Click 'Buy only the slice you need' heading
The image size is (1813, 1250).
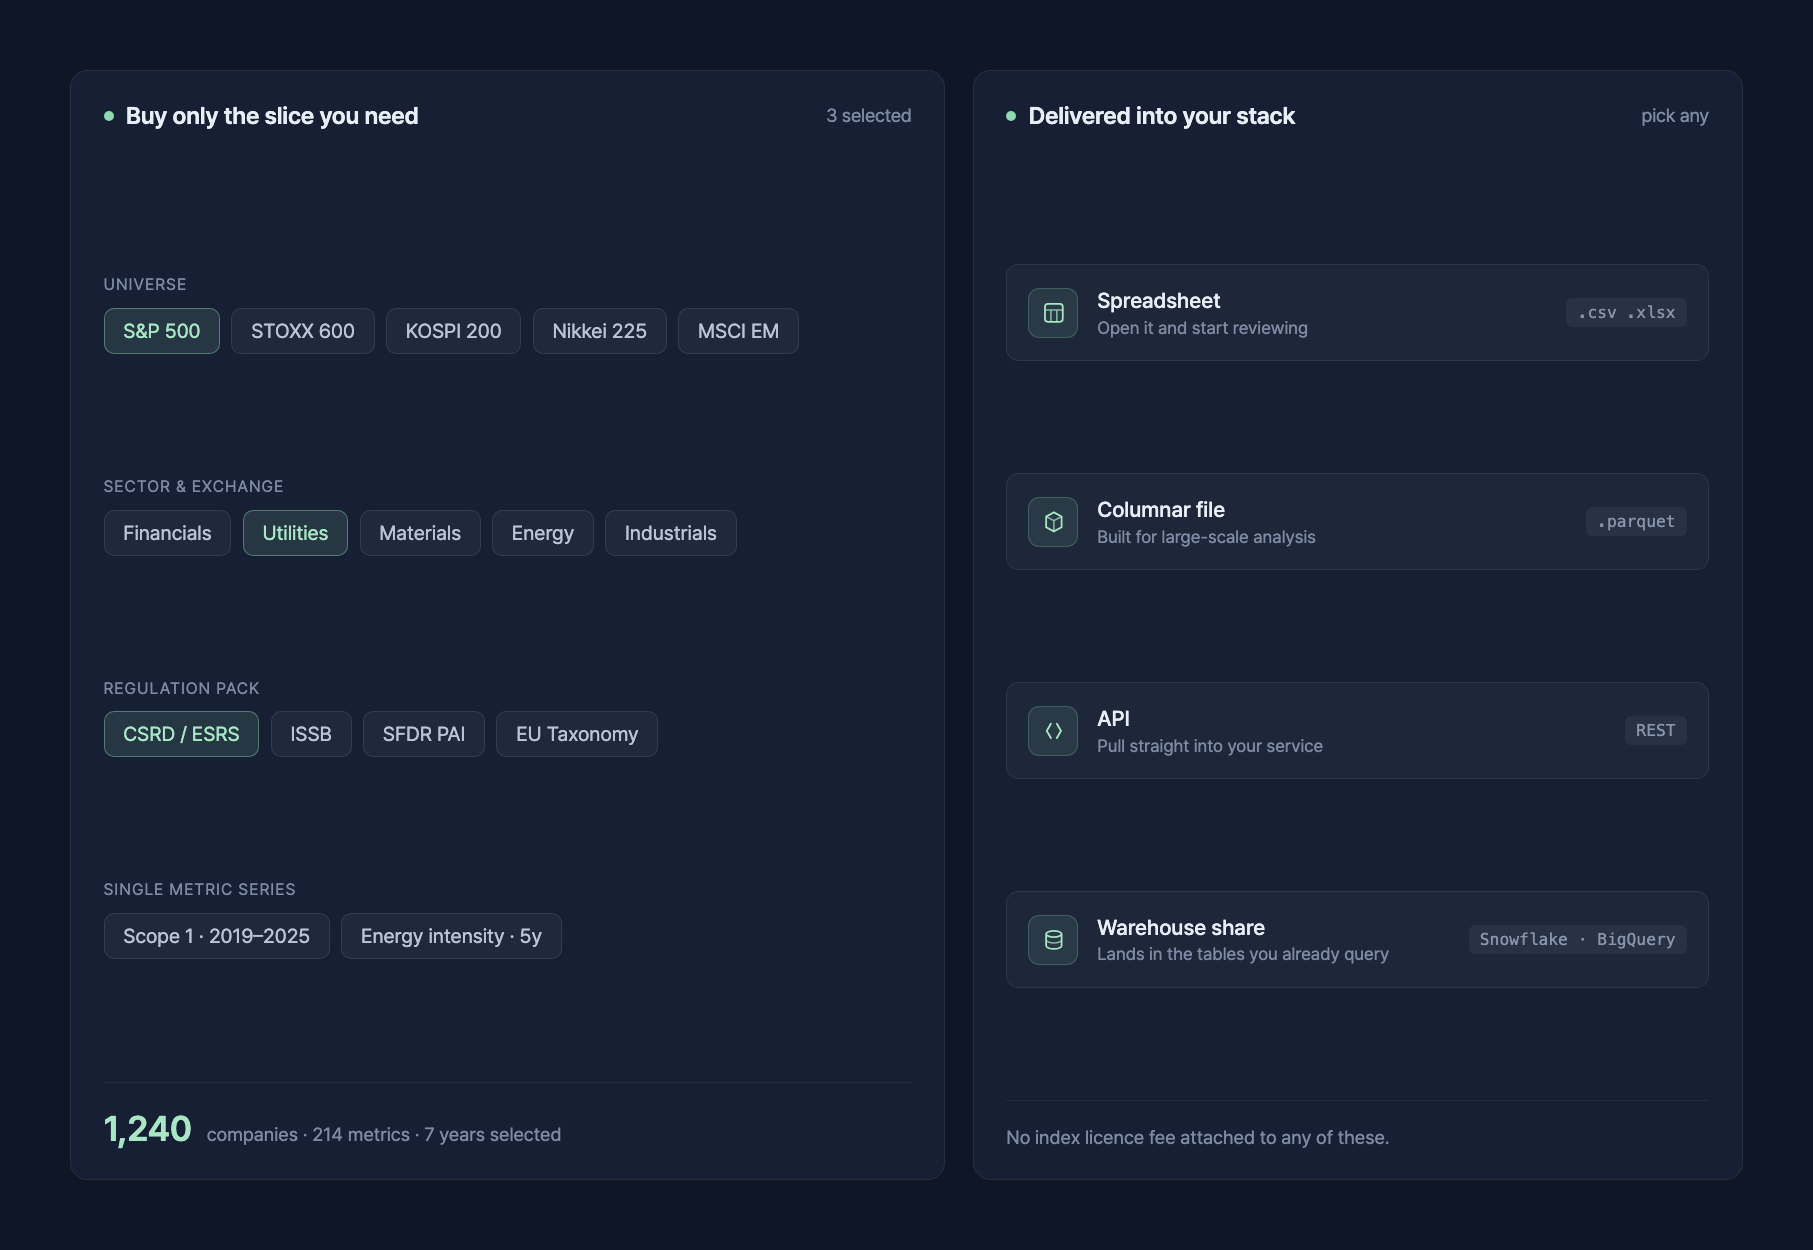[272, 116]
